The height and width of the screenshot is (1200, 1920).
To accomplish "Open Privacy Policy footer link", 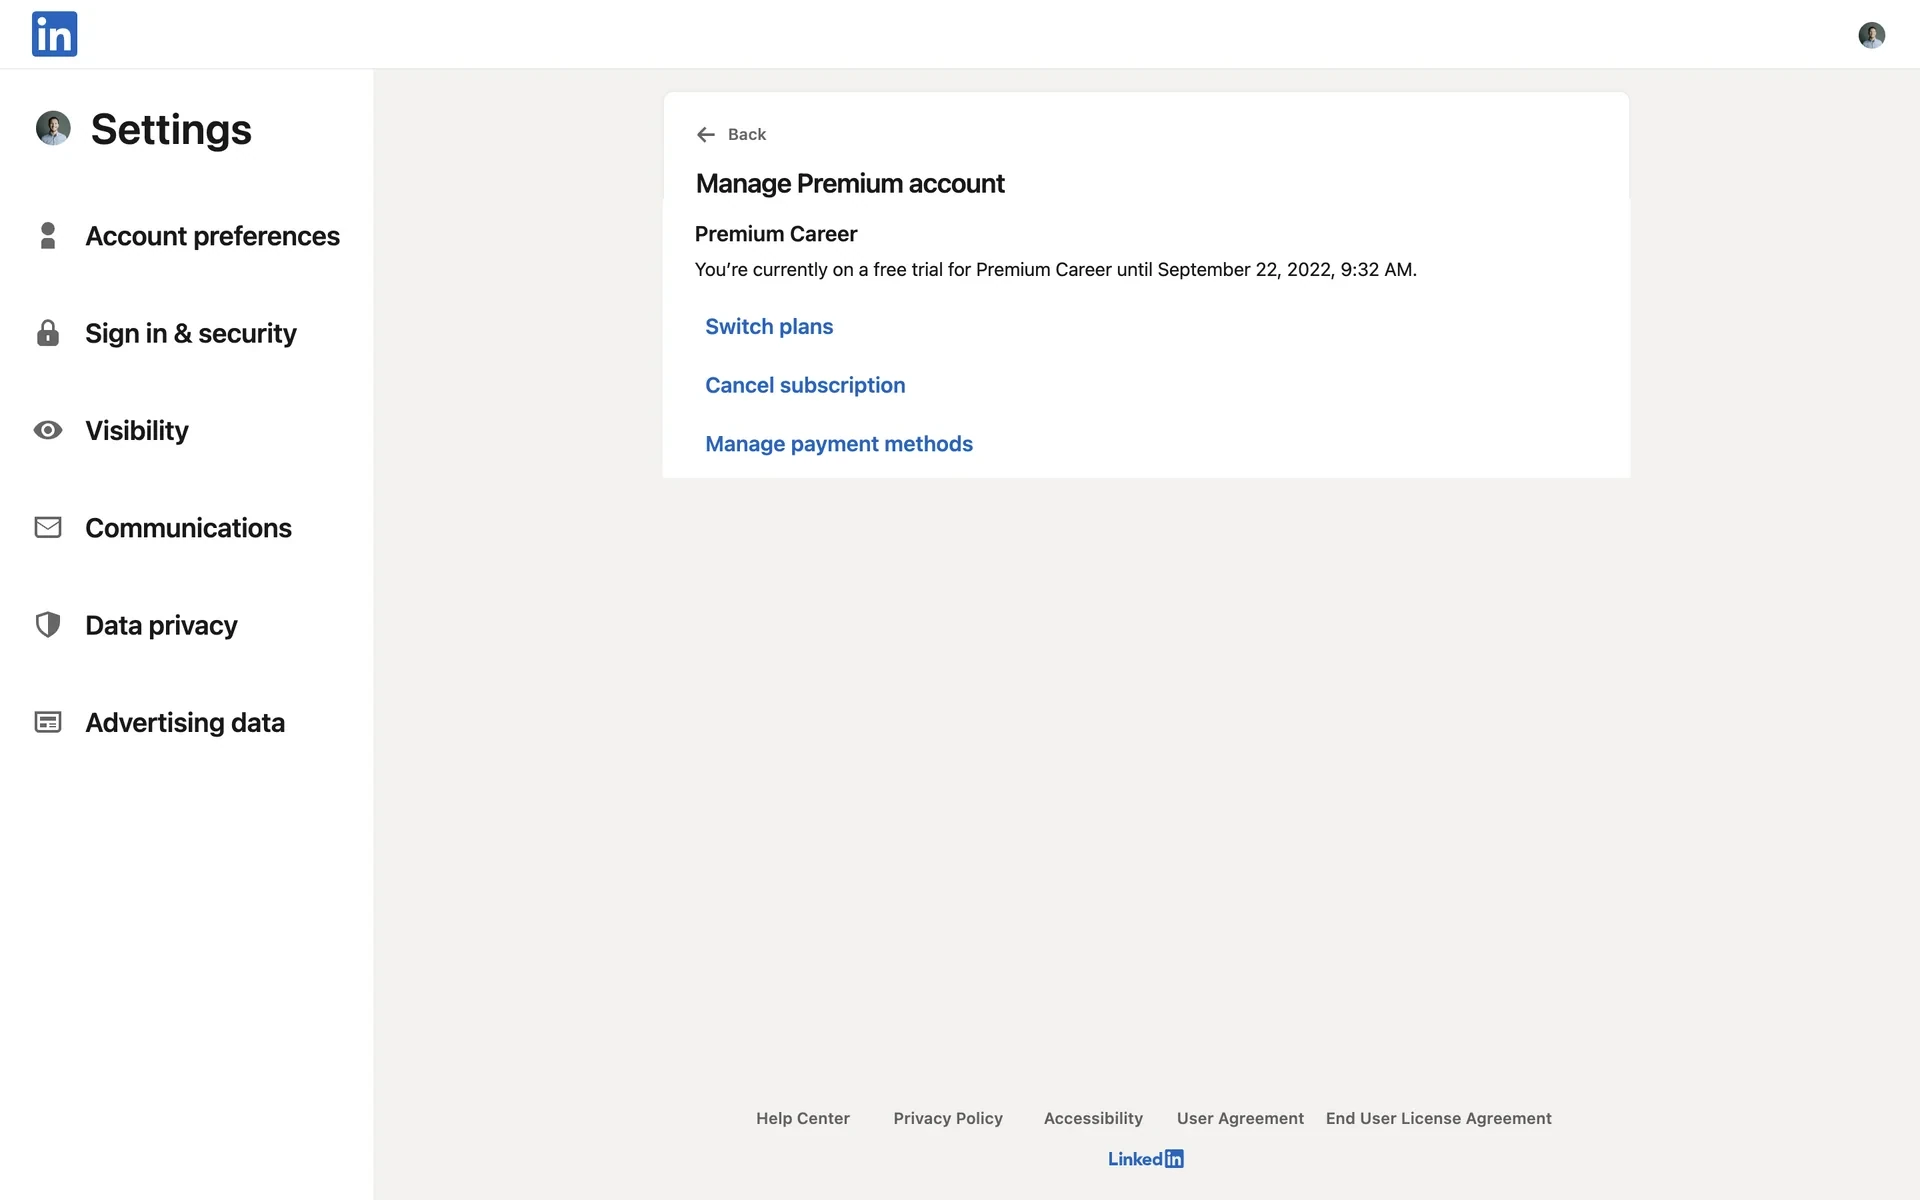I will tap(948, 1119).
